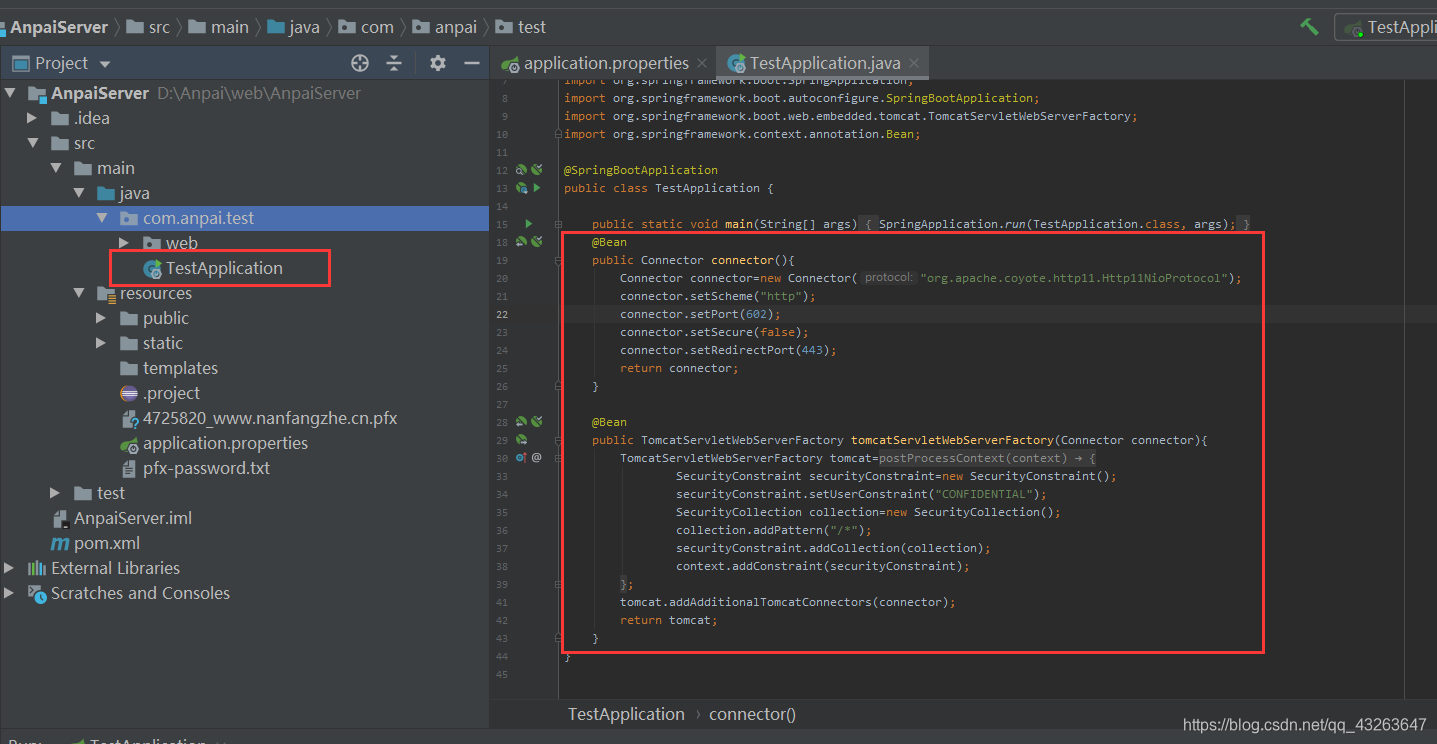The height and width of the screenshot is (744, 1437).
Task: Click the Spring leaf icon next to application.properties in tree
Action: (129, 444)
